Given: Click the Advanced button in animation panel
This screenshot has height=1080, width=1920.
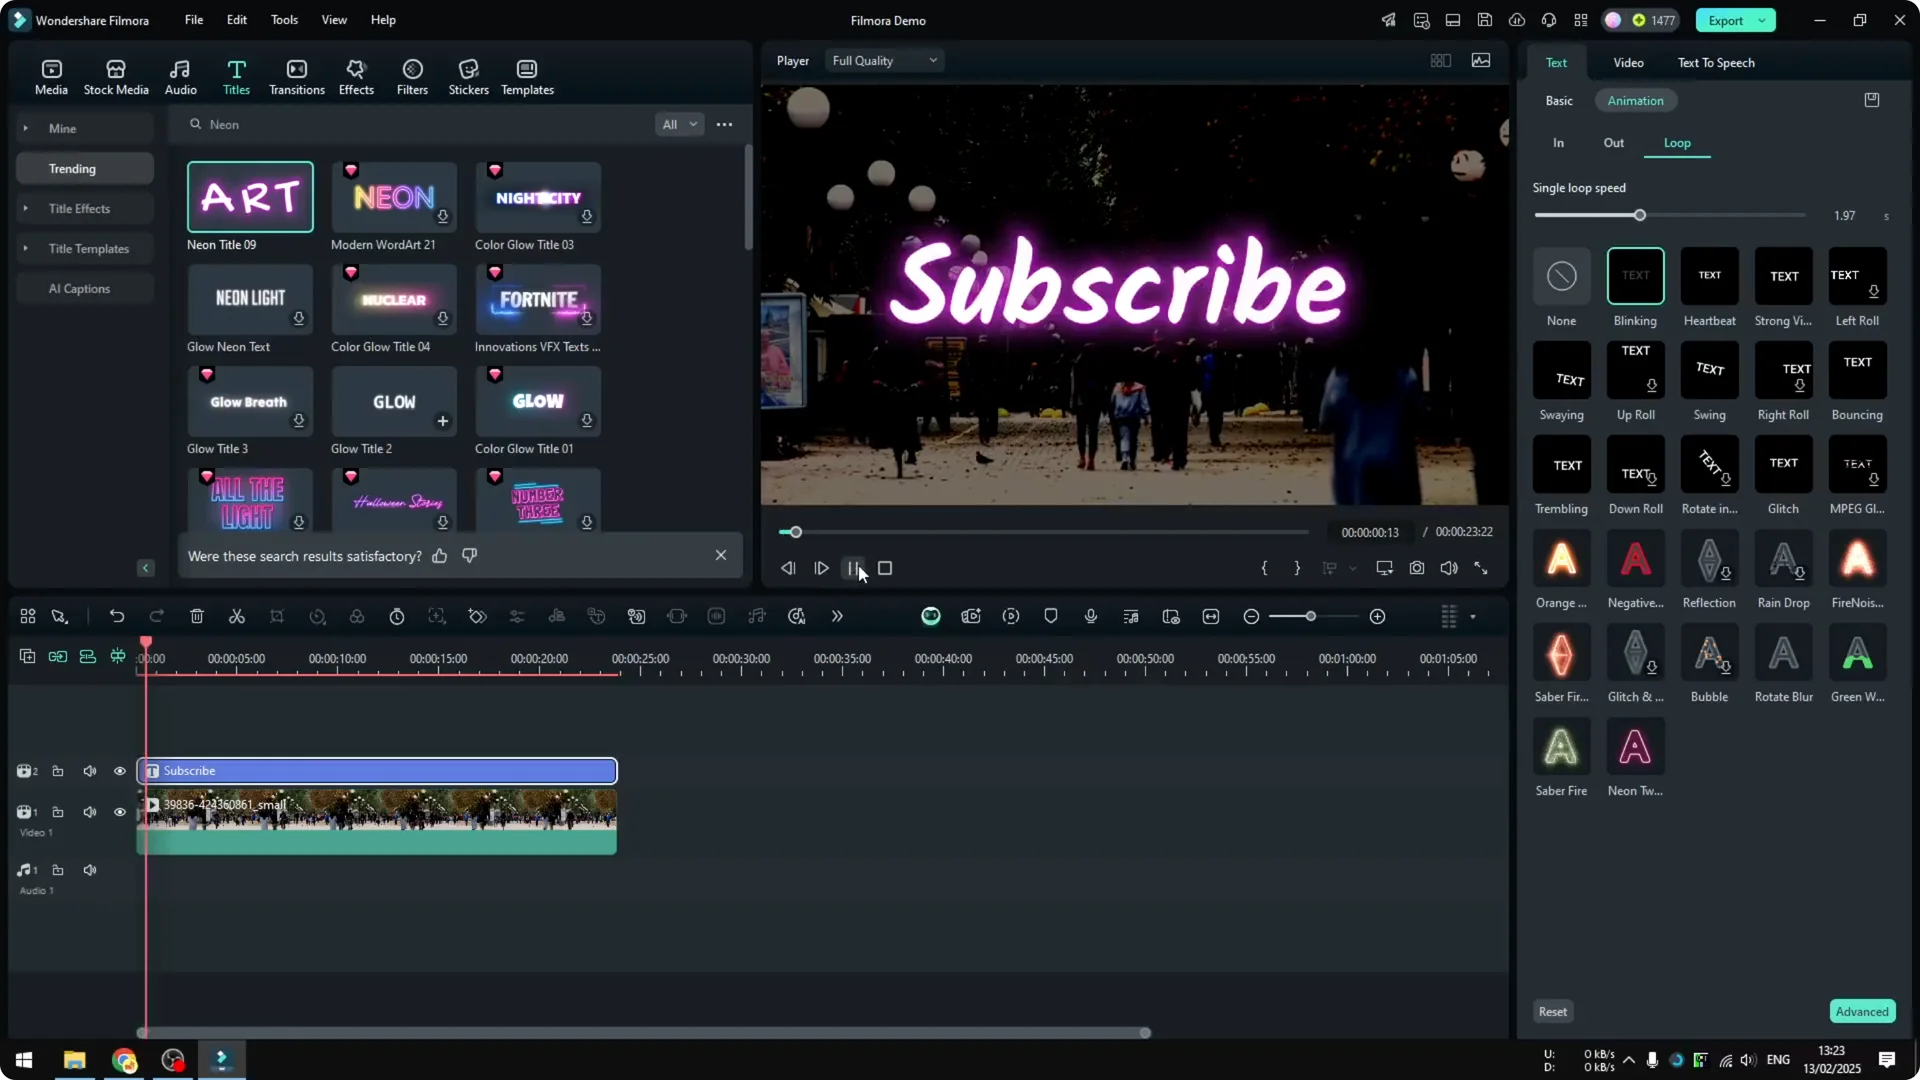Looking at the screenshot, I should 1861,1011.
